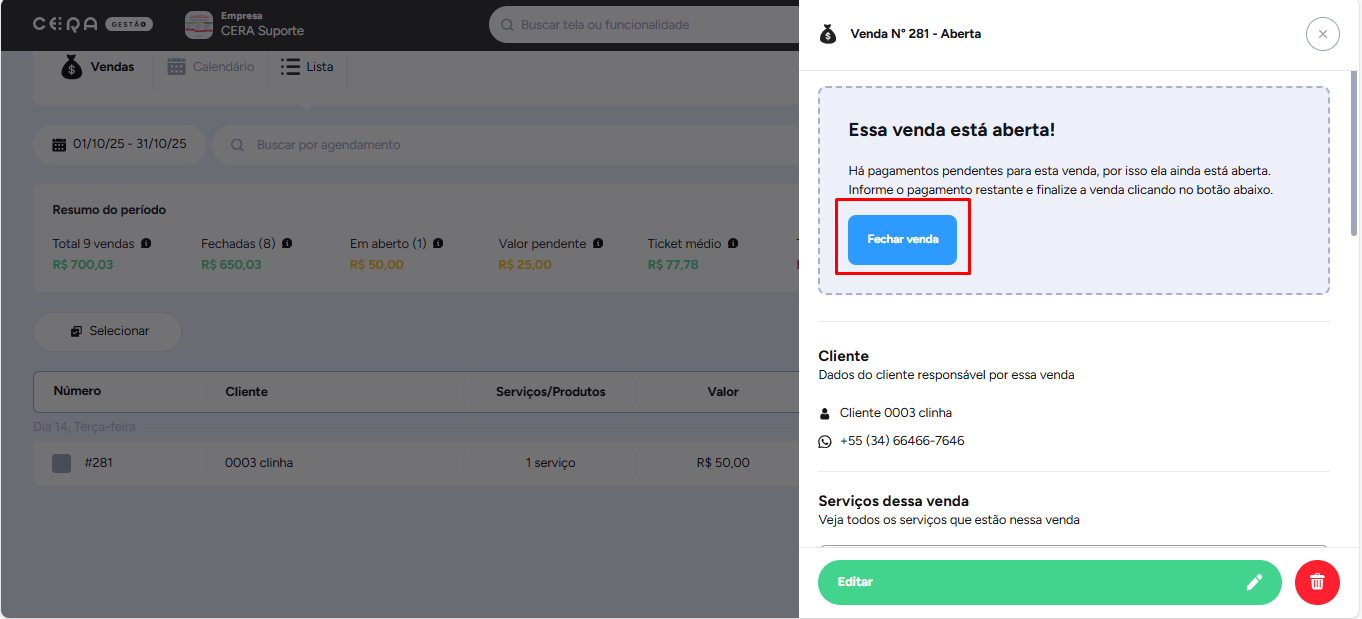The image size is (1362, 619).
Task: Close the Venda N° 281 panel
Action: [1322, 34]
